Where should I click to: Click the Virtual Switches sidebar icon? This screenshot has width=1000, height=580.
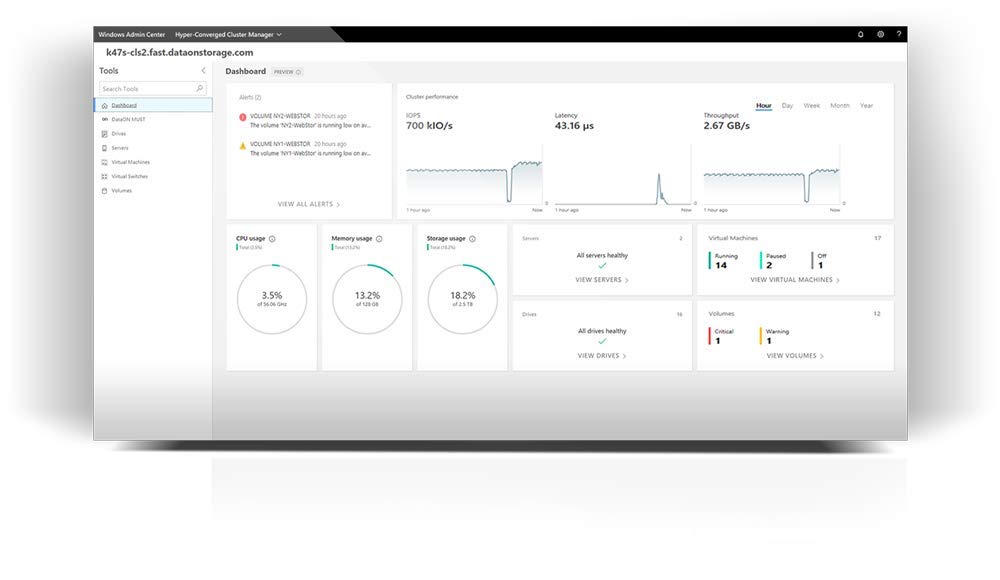pyautogui.click(x=105, y=176)
